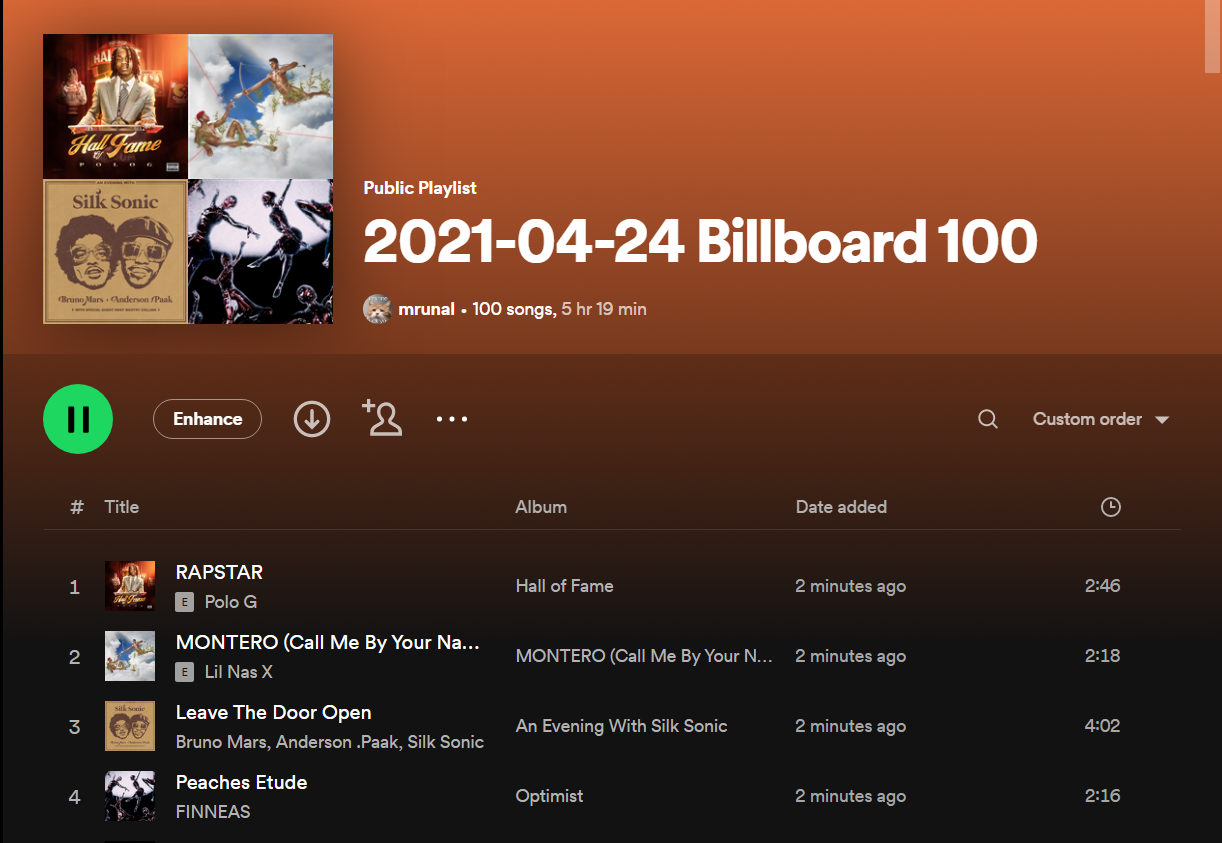Open the invite collaborators icon
Image resolution: width=1222 pixels, height=843 pixels.
pyautogui.click(x=381, y=419)
